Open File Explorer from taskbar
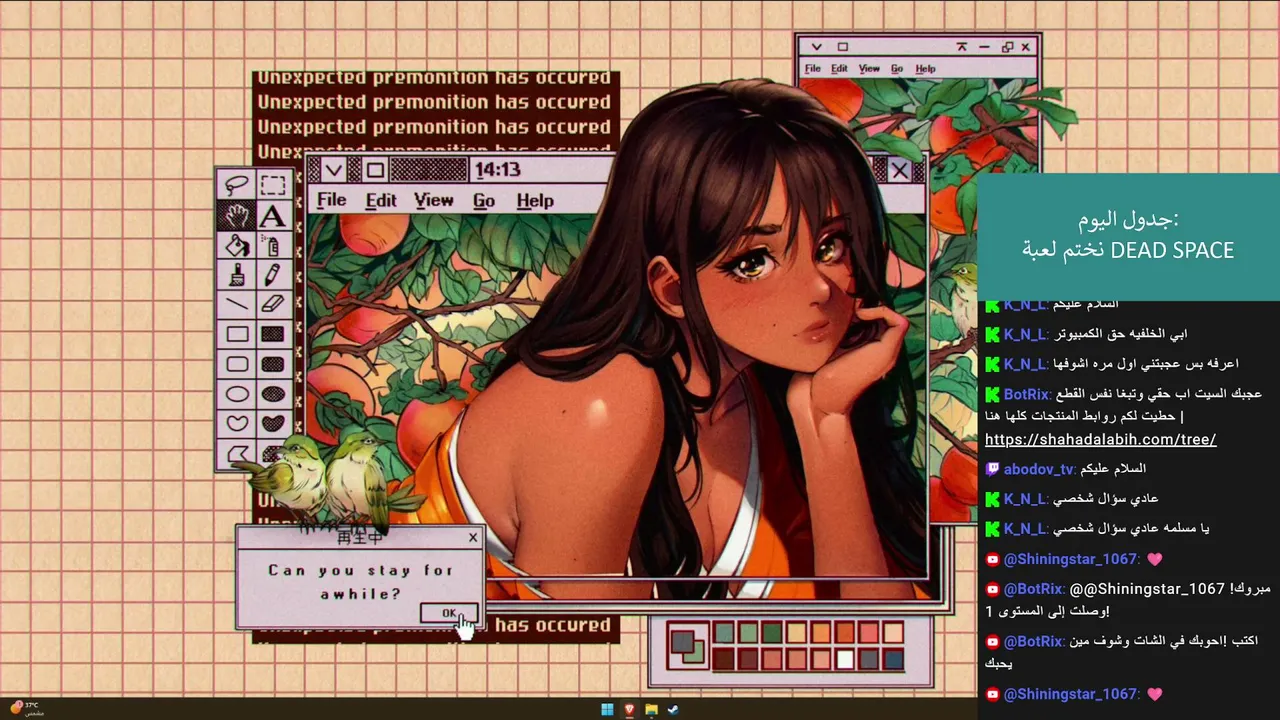This screenshot has width=1280, height=720. click(651, 710)
